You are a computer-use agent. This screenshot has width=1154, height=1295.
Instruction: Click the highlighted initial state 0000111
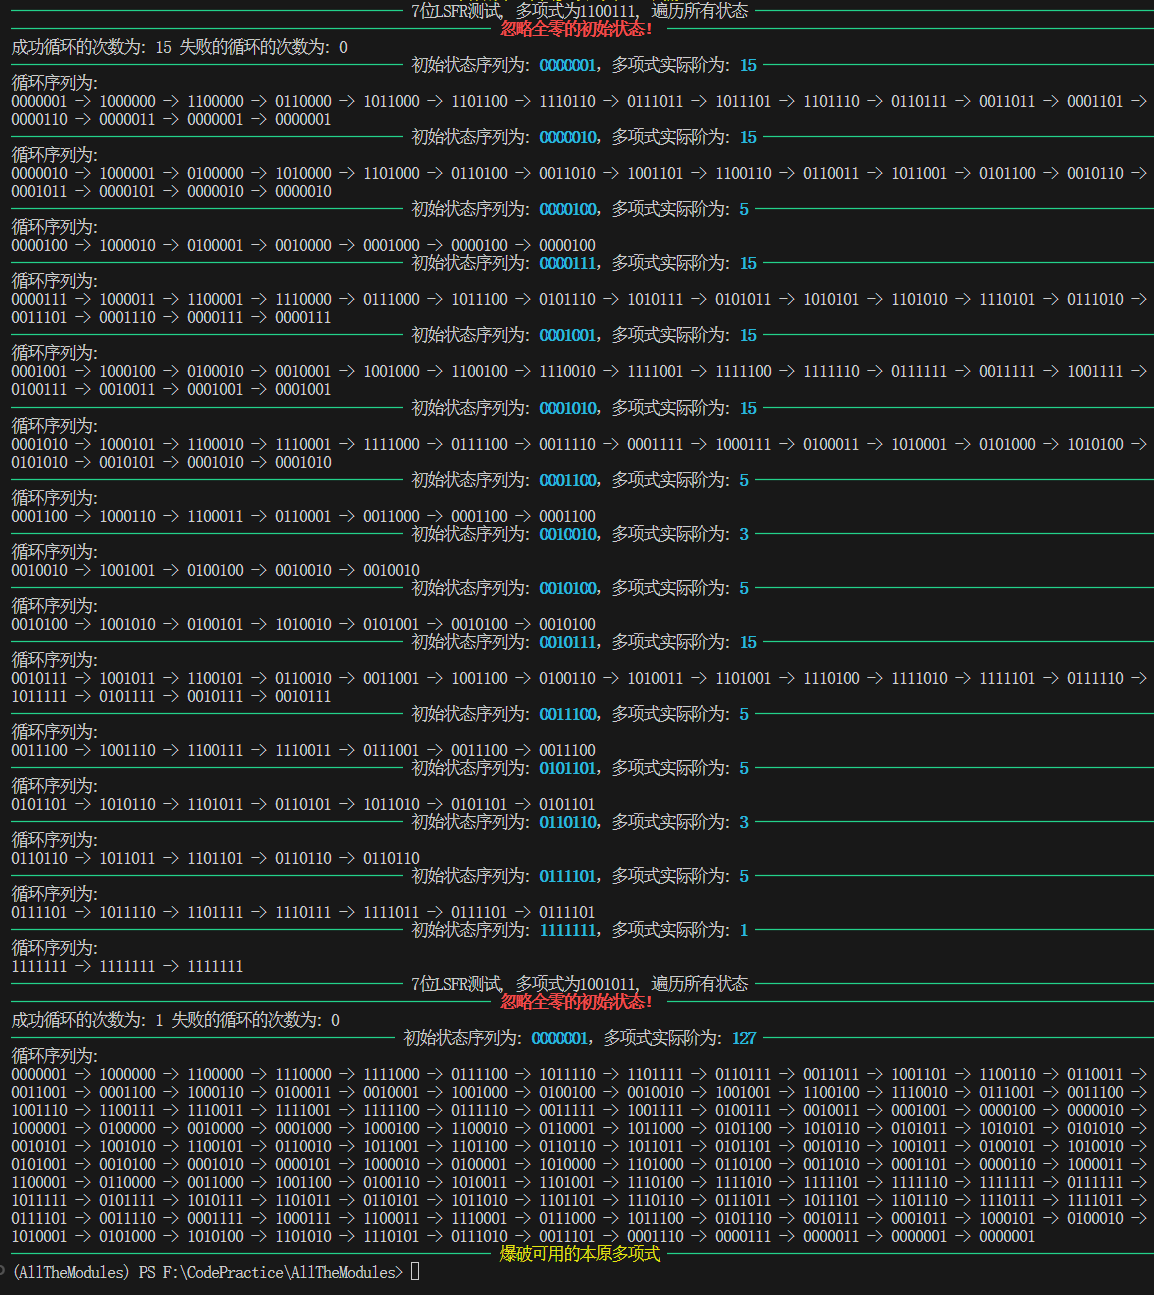coord(568,263)
